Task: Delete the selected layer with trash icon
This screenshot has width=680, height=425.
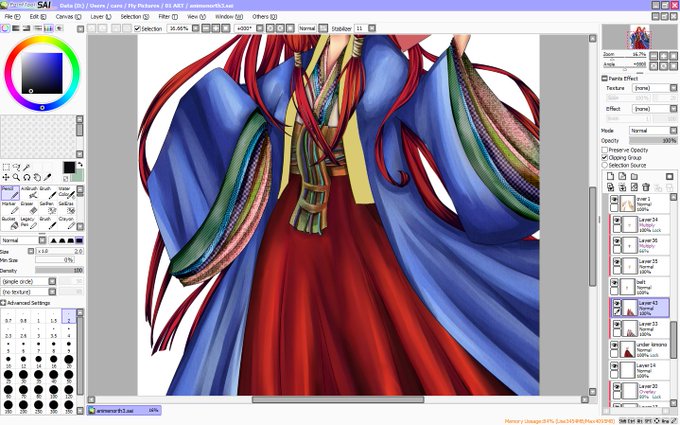Action: [x=646, y=187]
